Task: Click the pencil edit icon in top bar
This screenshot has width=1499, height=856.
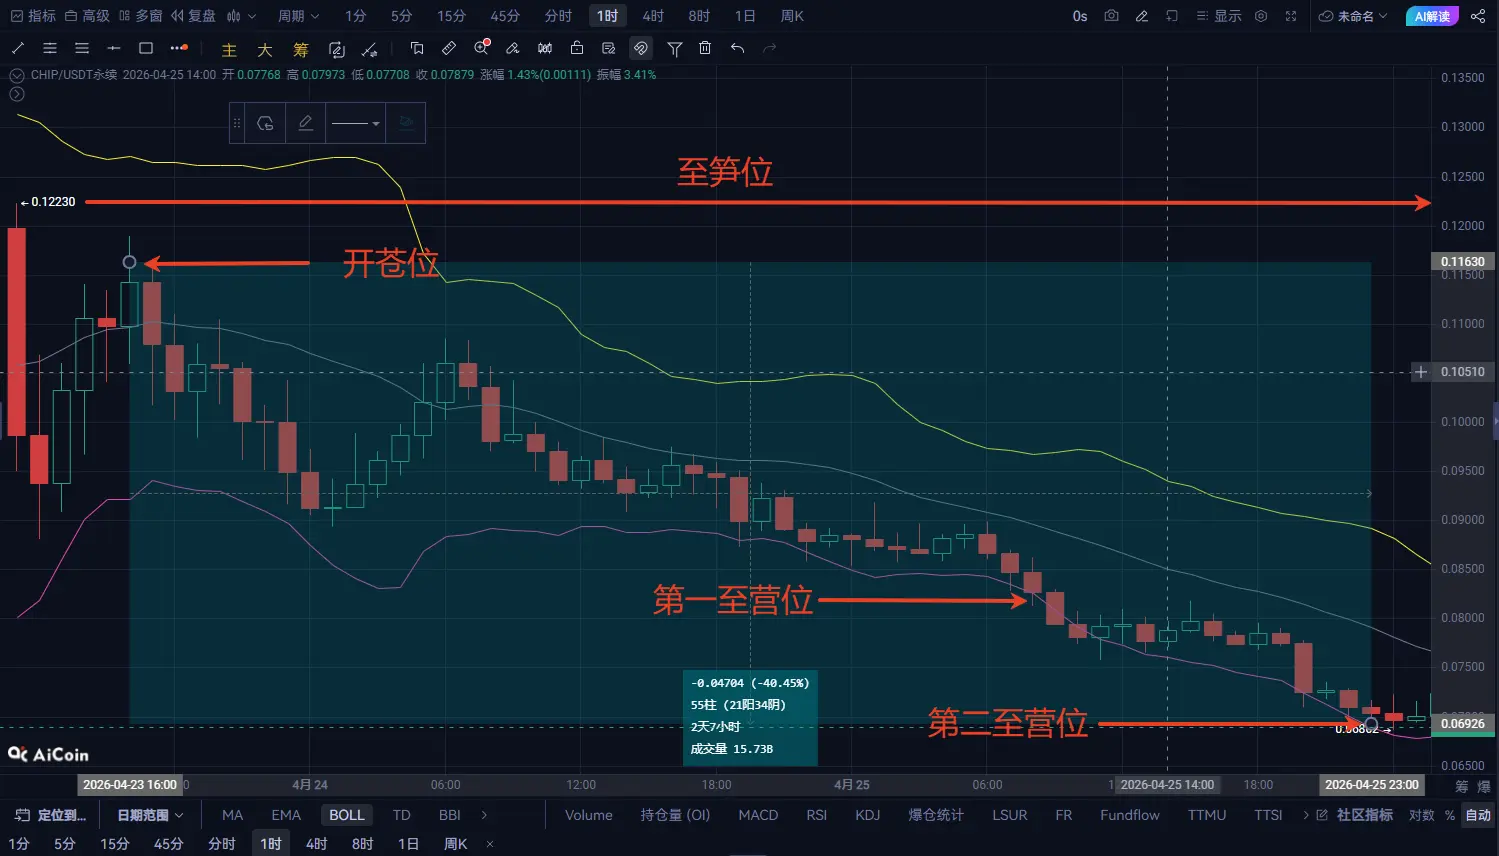Action: 1142,16
